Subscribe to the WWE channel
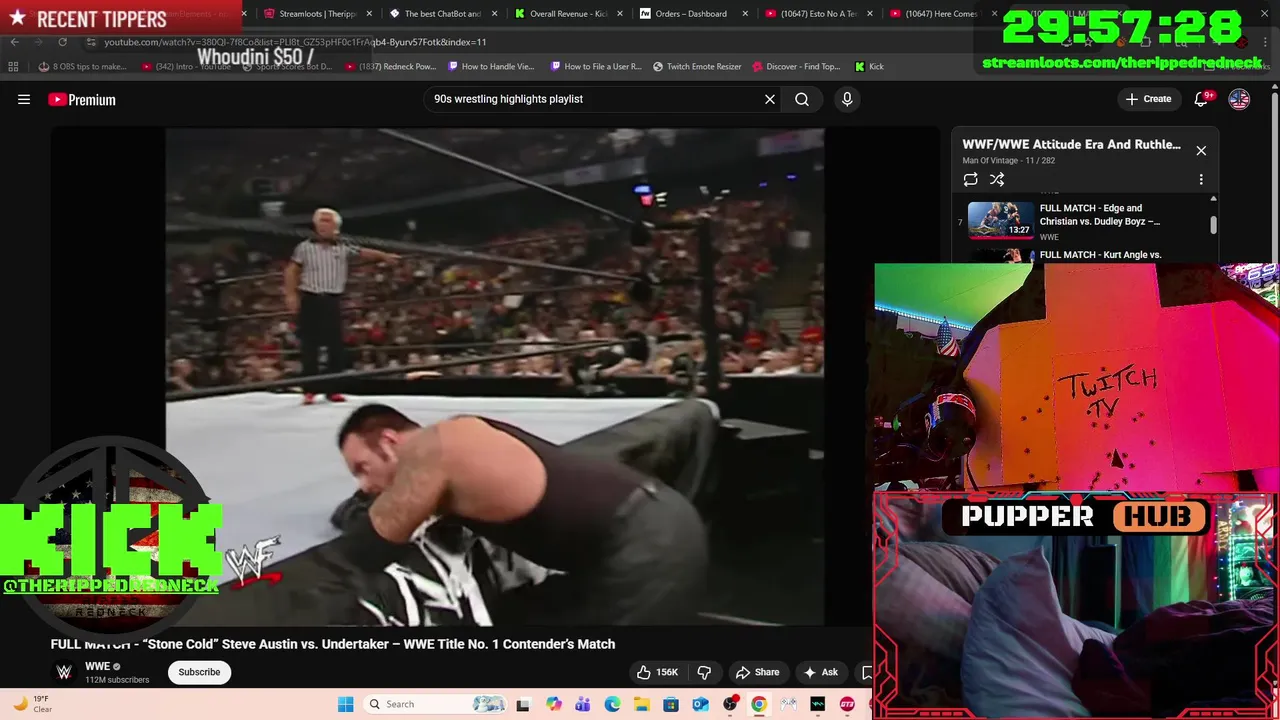The height and width of the screenshot is (720, 1280). [199, 672]
